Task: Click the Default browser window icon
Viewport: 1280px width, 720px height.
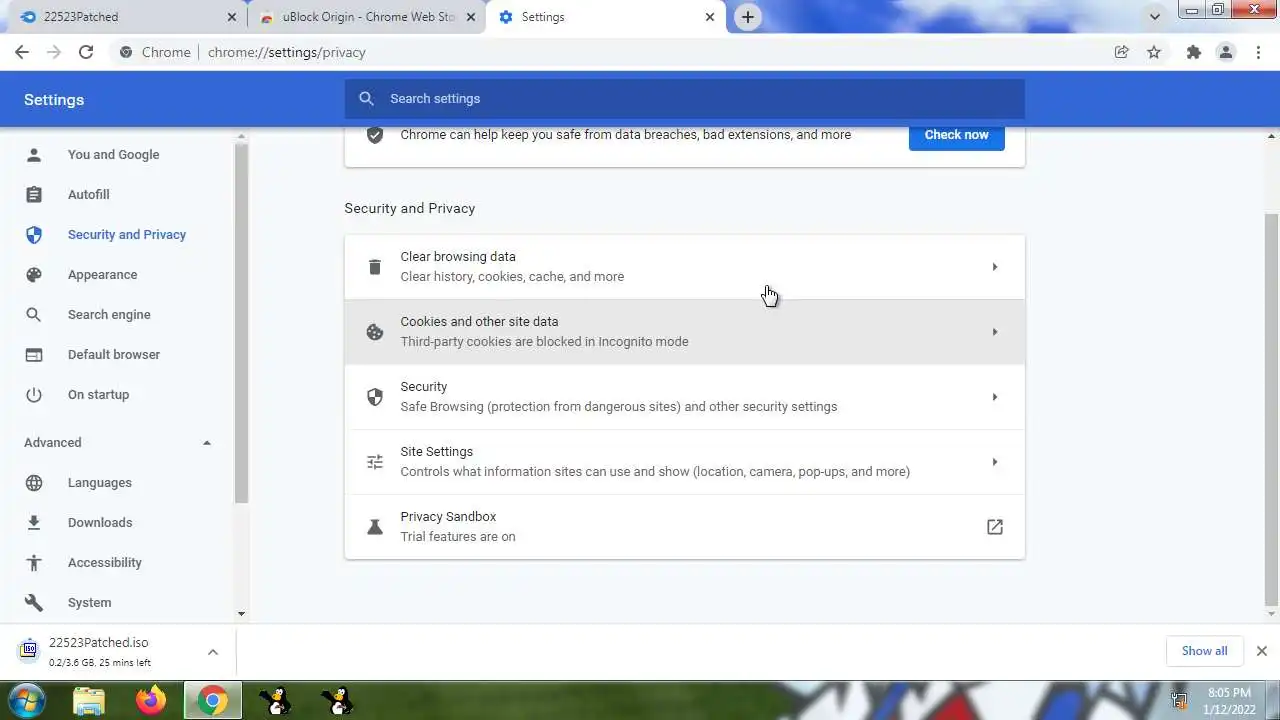Action: point(34,355)
